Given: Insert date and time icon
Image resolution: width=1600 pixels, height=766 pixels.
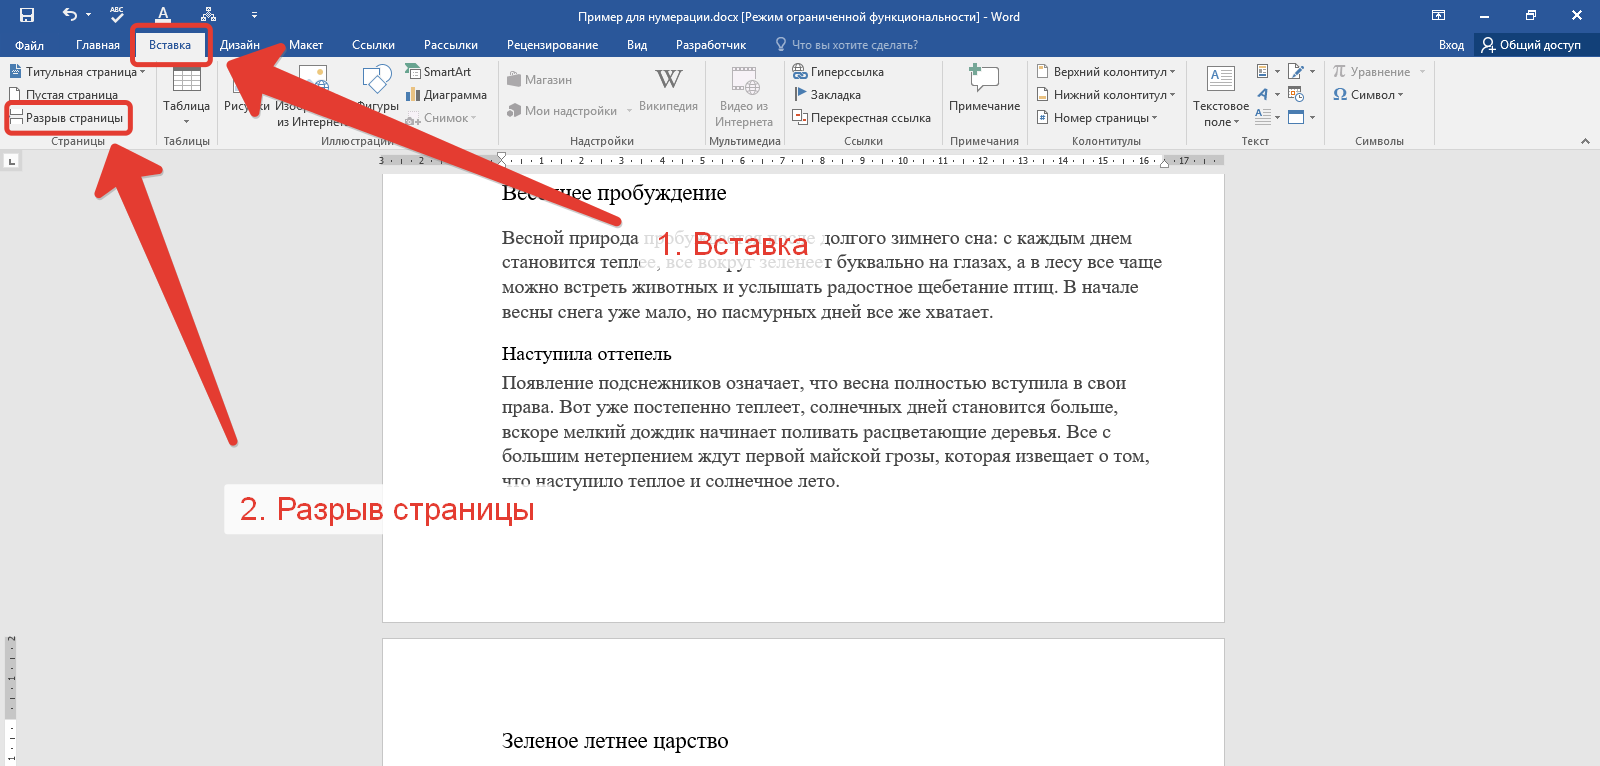Looking at the screenshot, I should [x=1296, y=94].
